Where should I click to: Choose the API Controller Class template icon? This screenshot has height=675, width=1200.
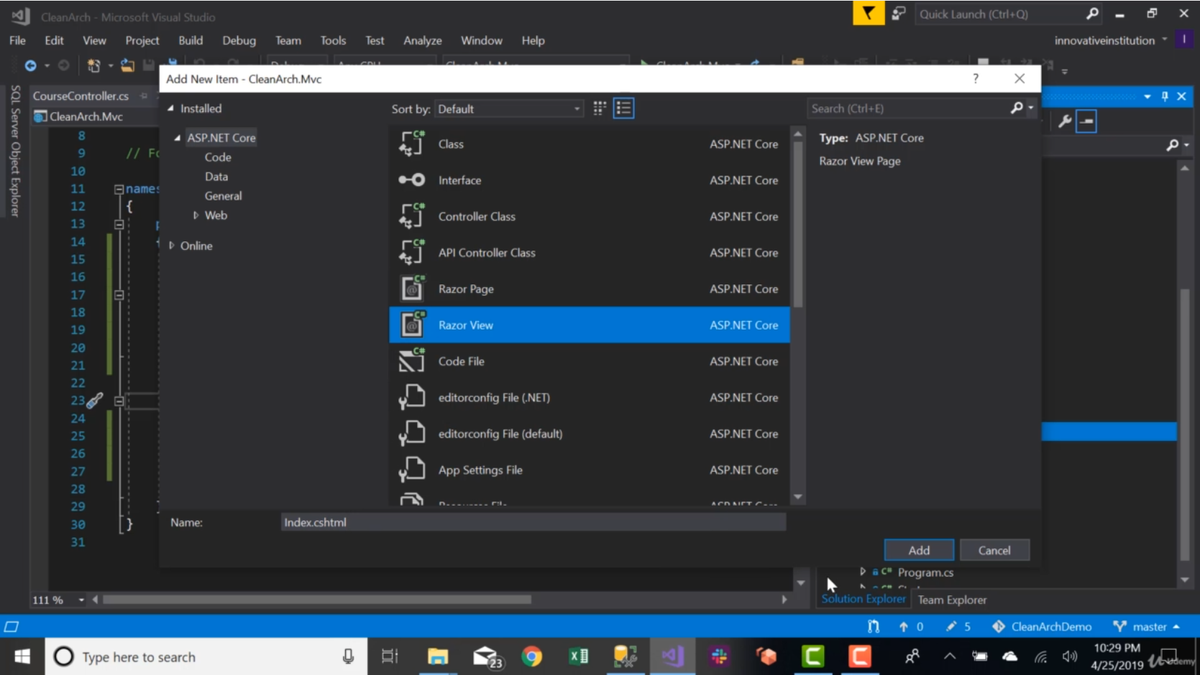click(412, 252)
